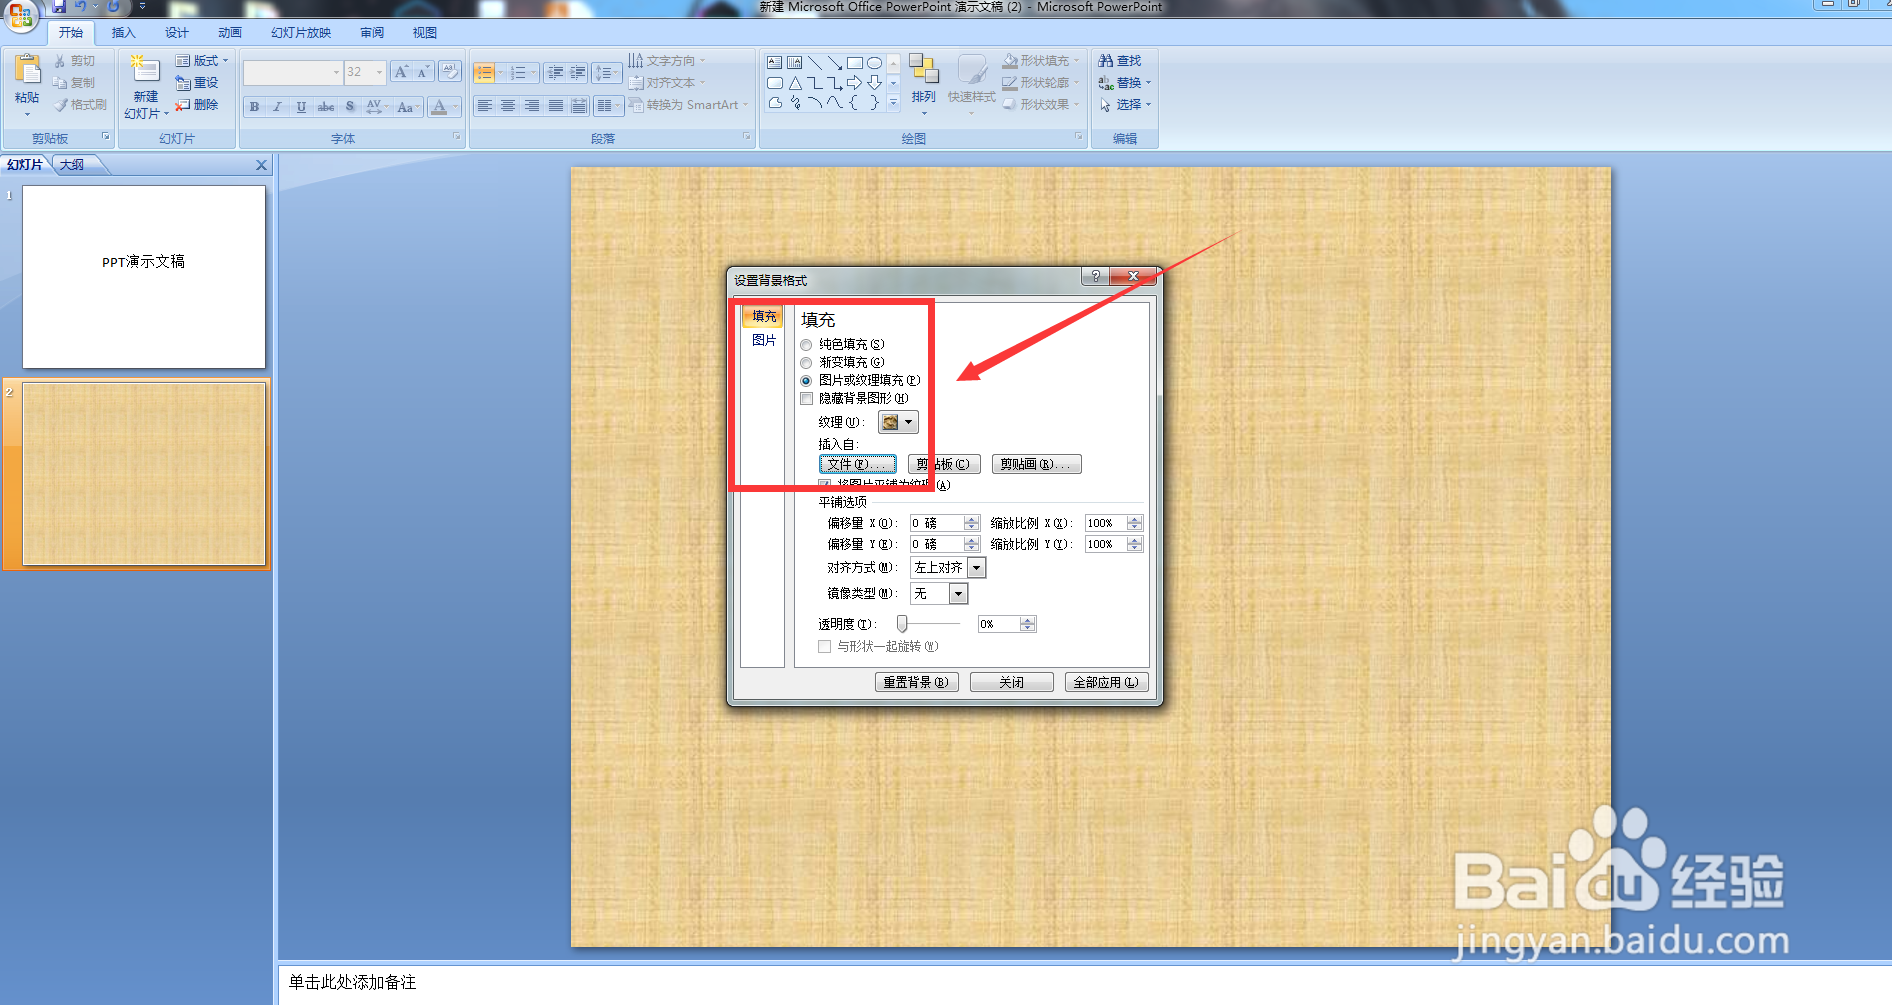Click the text Shadow S icon
1892x1005 pixels.
[x=349, y=107]
